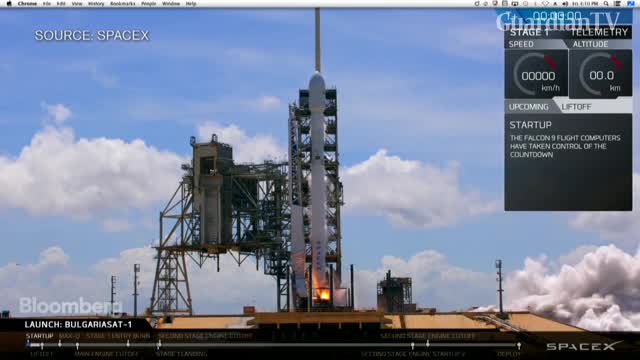Select the LIFTOFF tab in telemetry panel
This screenshot has width=640, height=360.
tap(576, 107)
